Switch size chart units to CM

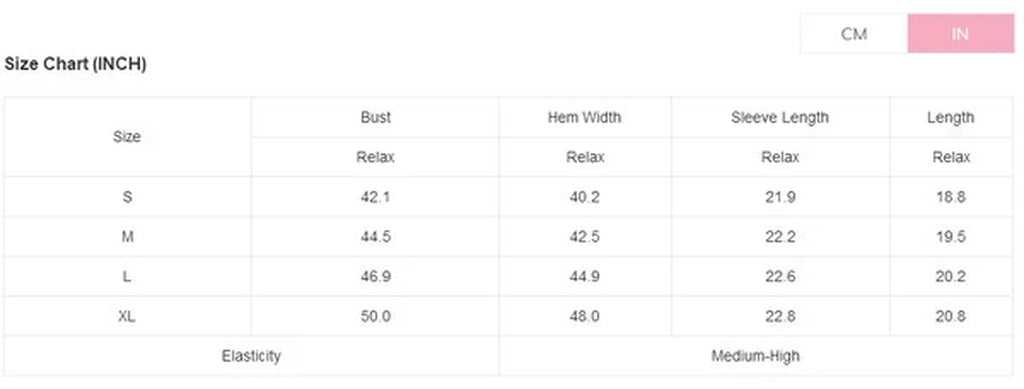(x=854, y=33)
